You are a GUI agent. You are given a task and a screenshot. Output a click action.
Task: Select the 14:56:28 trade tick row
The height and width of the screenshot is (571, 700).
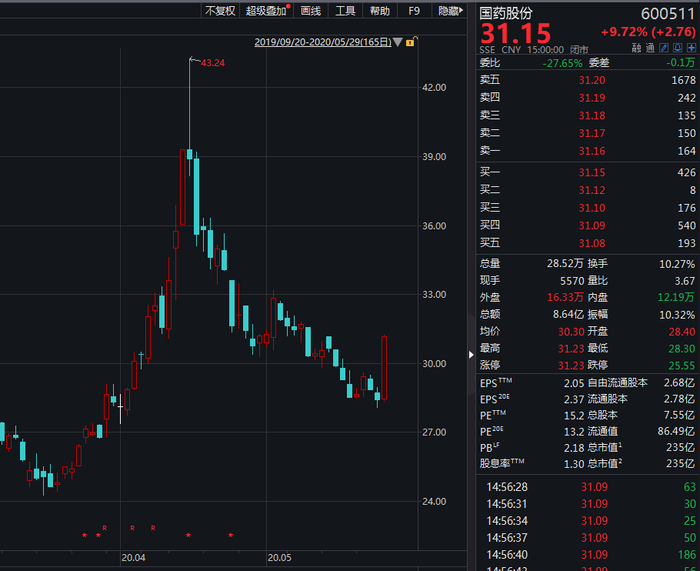pos(588,487)
